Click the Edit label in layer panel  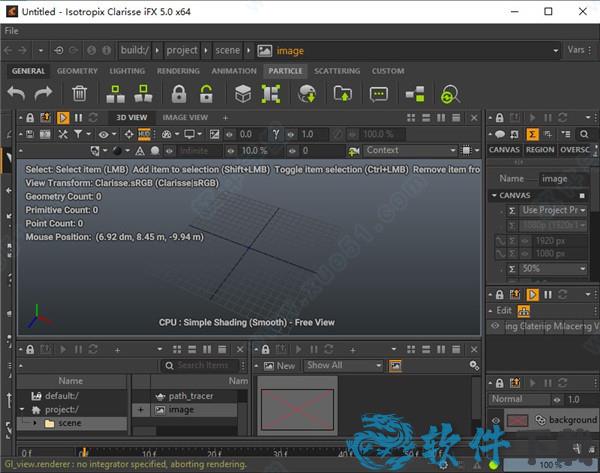504,310
